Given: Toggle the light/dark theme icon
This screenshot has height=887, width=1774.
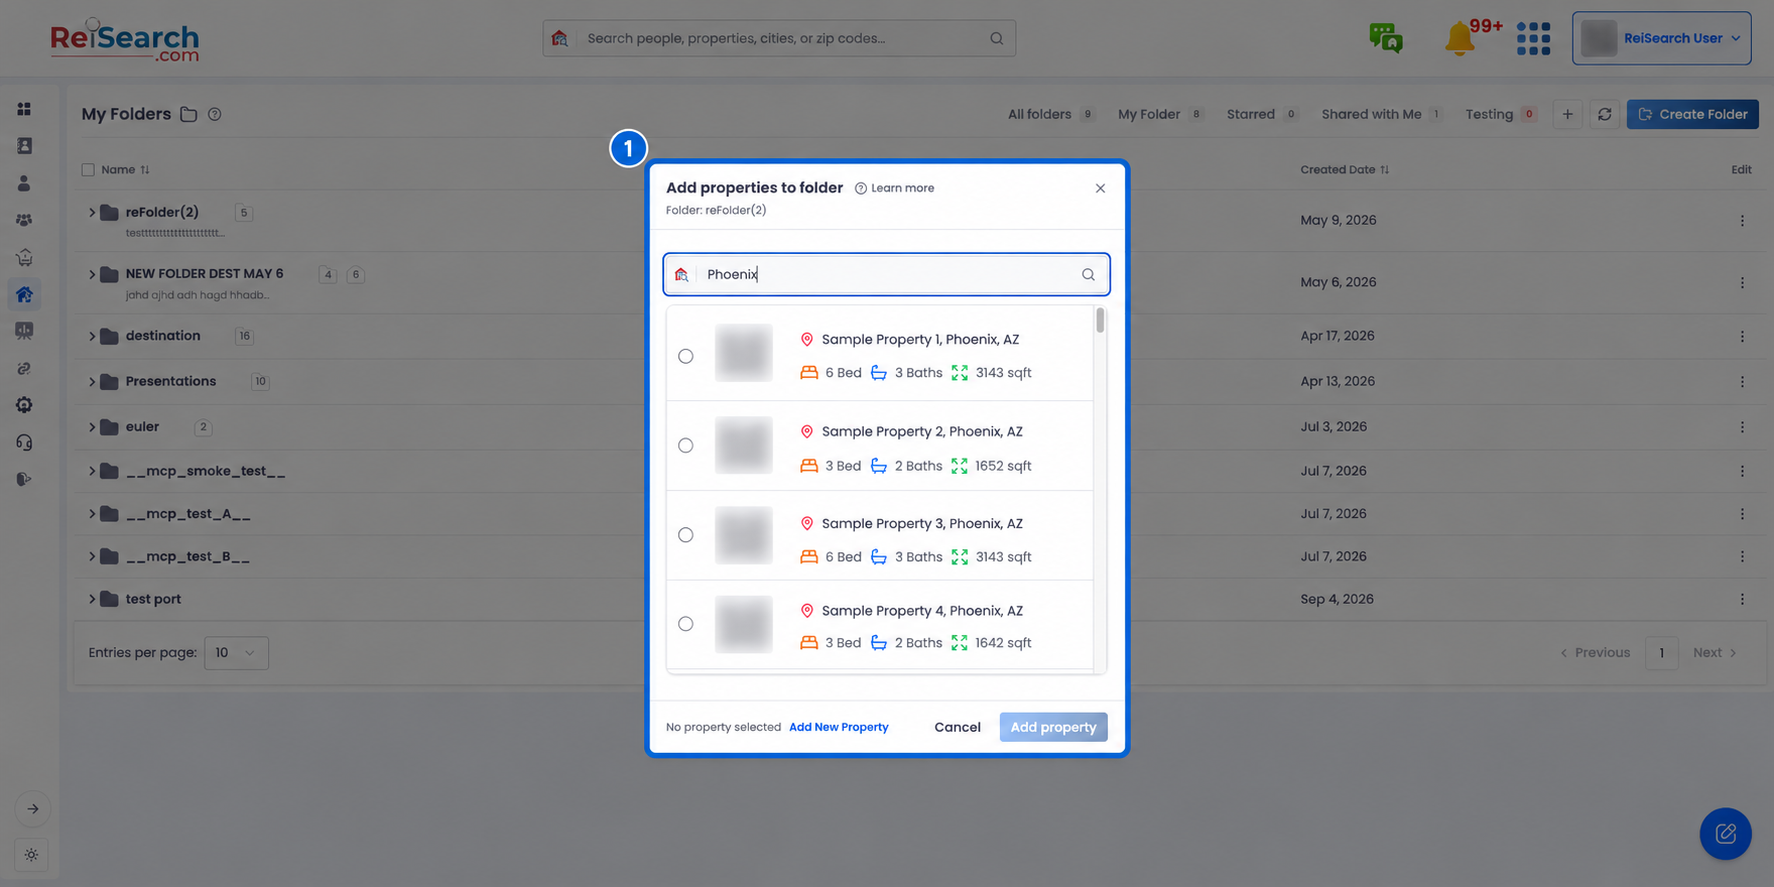Looking at the screenshot, I should click(x=31, y=855).
